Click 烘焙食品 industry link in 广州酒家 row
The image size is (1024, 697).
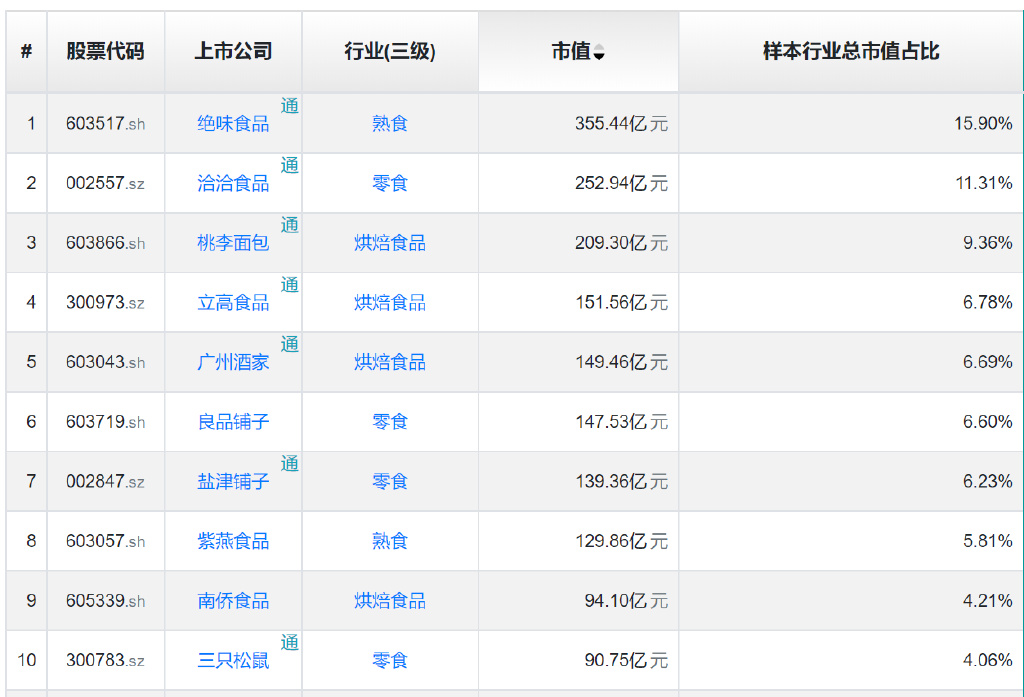[390, 362]
